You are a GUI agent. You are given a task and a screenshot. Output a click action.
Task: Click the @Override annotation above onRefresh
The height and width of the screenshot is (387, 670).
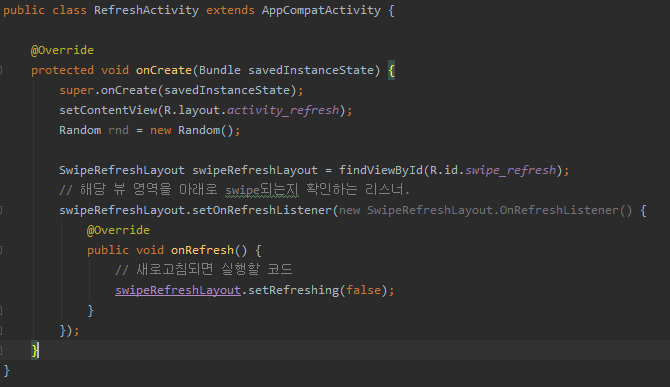click(118, 230)
